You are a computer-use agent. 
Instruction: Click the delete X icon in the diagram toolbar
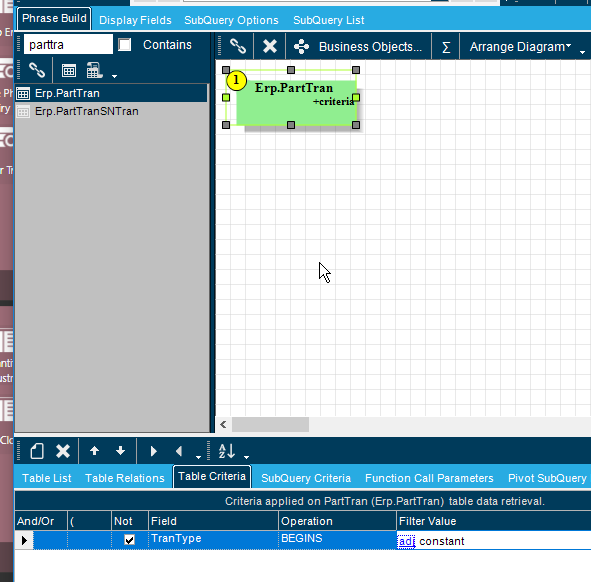pos(270,46)
